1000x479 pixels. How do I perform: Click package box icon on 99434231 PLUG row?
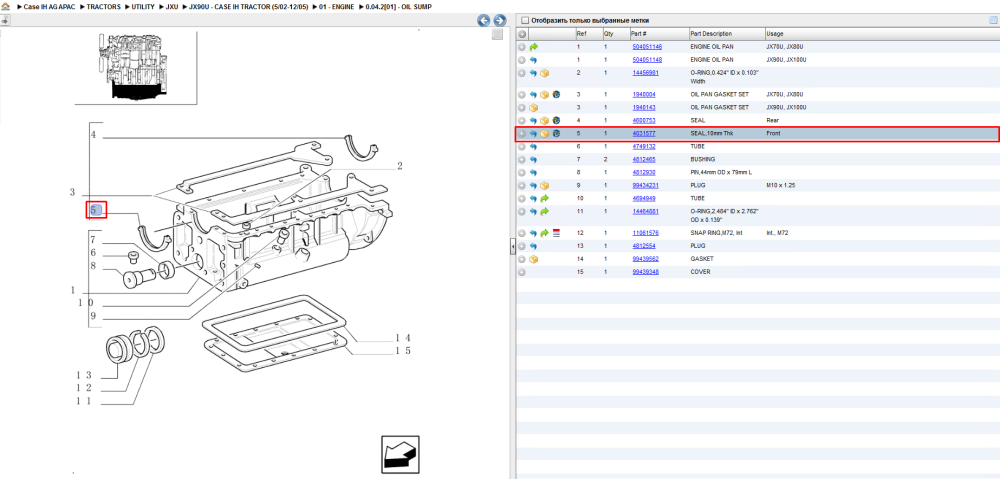click(x=545, y=186)
